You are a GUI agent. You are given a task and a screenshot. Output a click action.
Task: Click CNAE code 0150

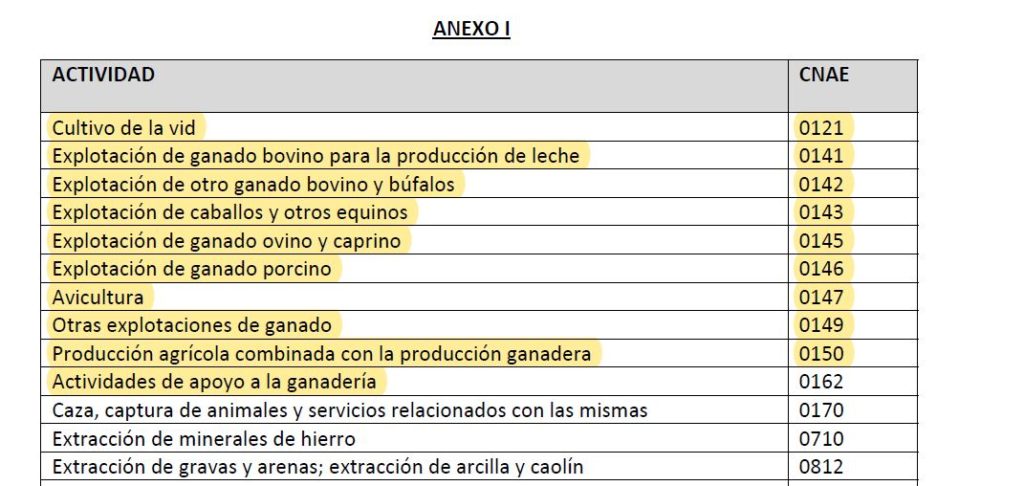pos(822,353)
